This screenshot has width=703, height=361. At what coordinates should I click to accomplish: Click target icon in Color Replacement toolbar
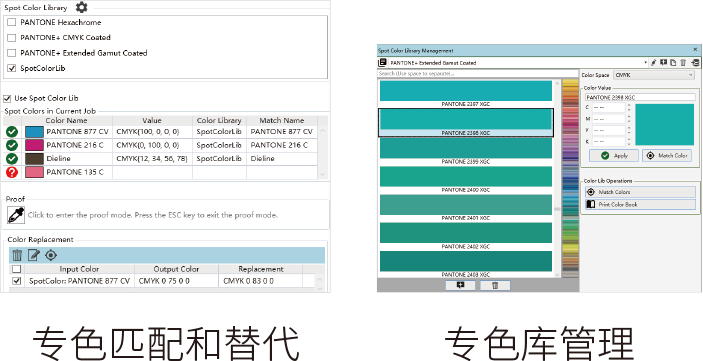51,255
